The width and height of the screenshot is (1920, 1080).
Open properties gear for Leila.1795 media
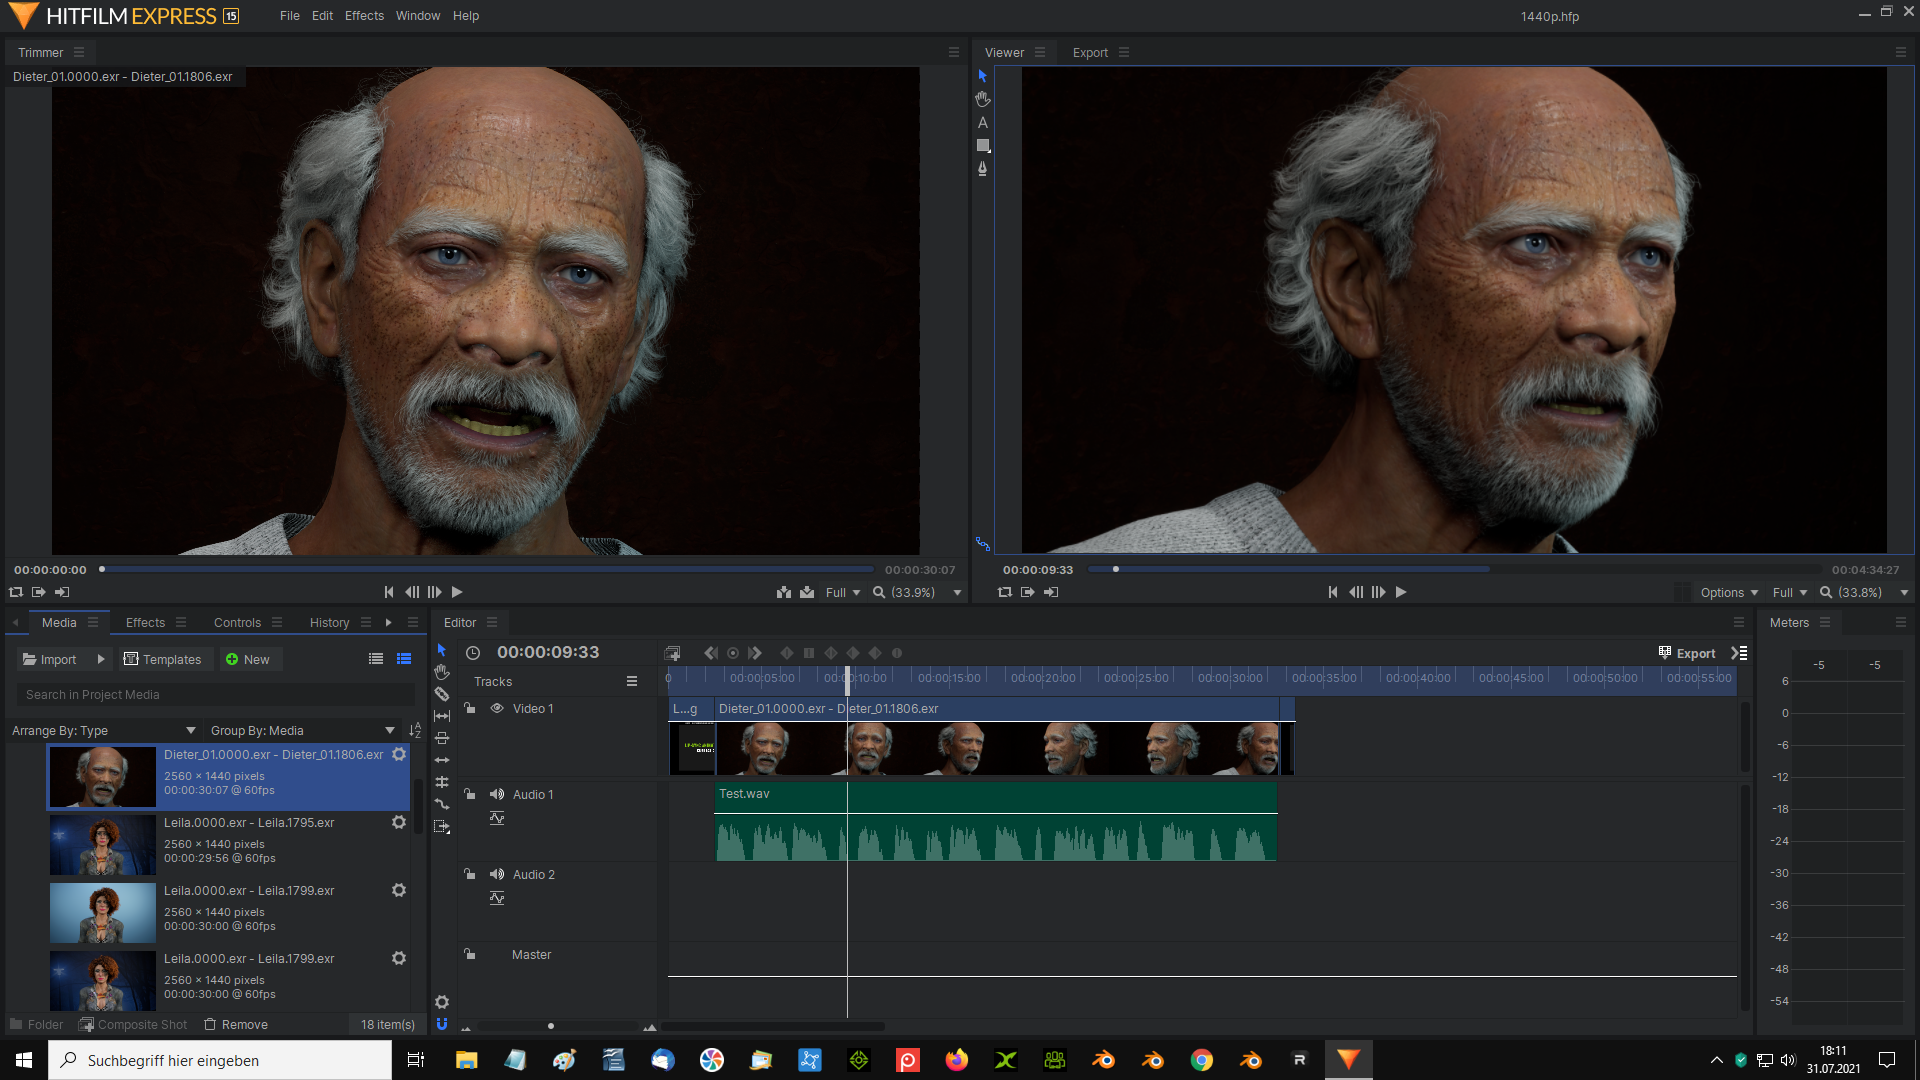coord(399,822)
